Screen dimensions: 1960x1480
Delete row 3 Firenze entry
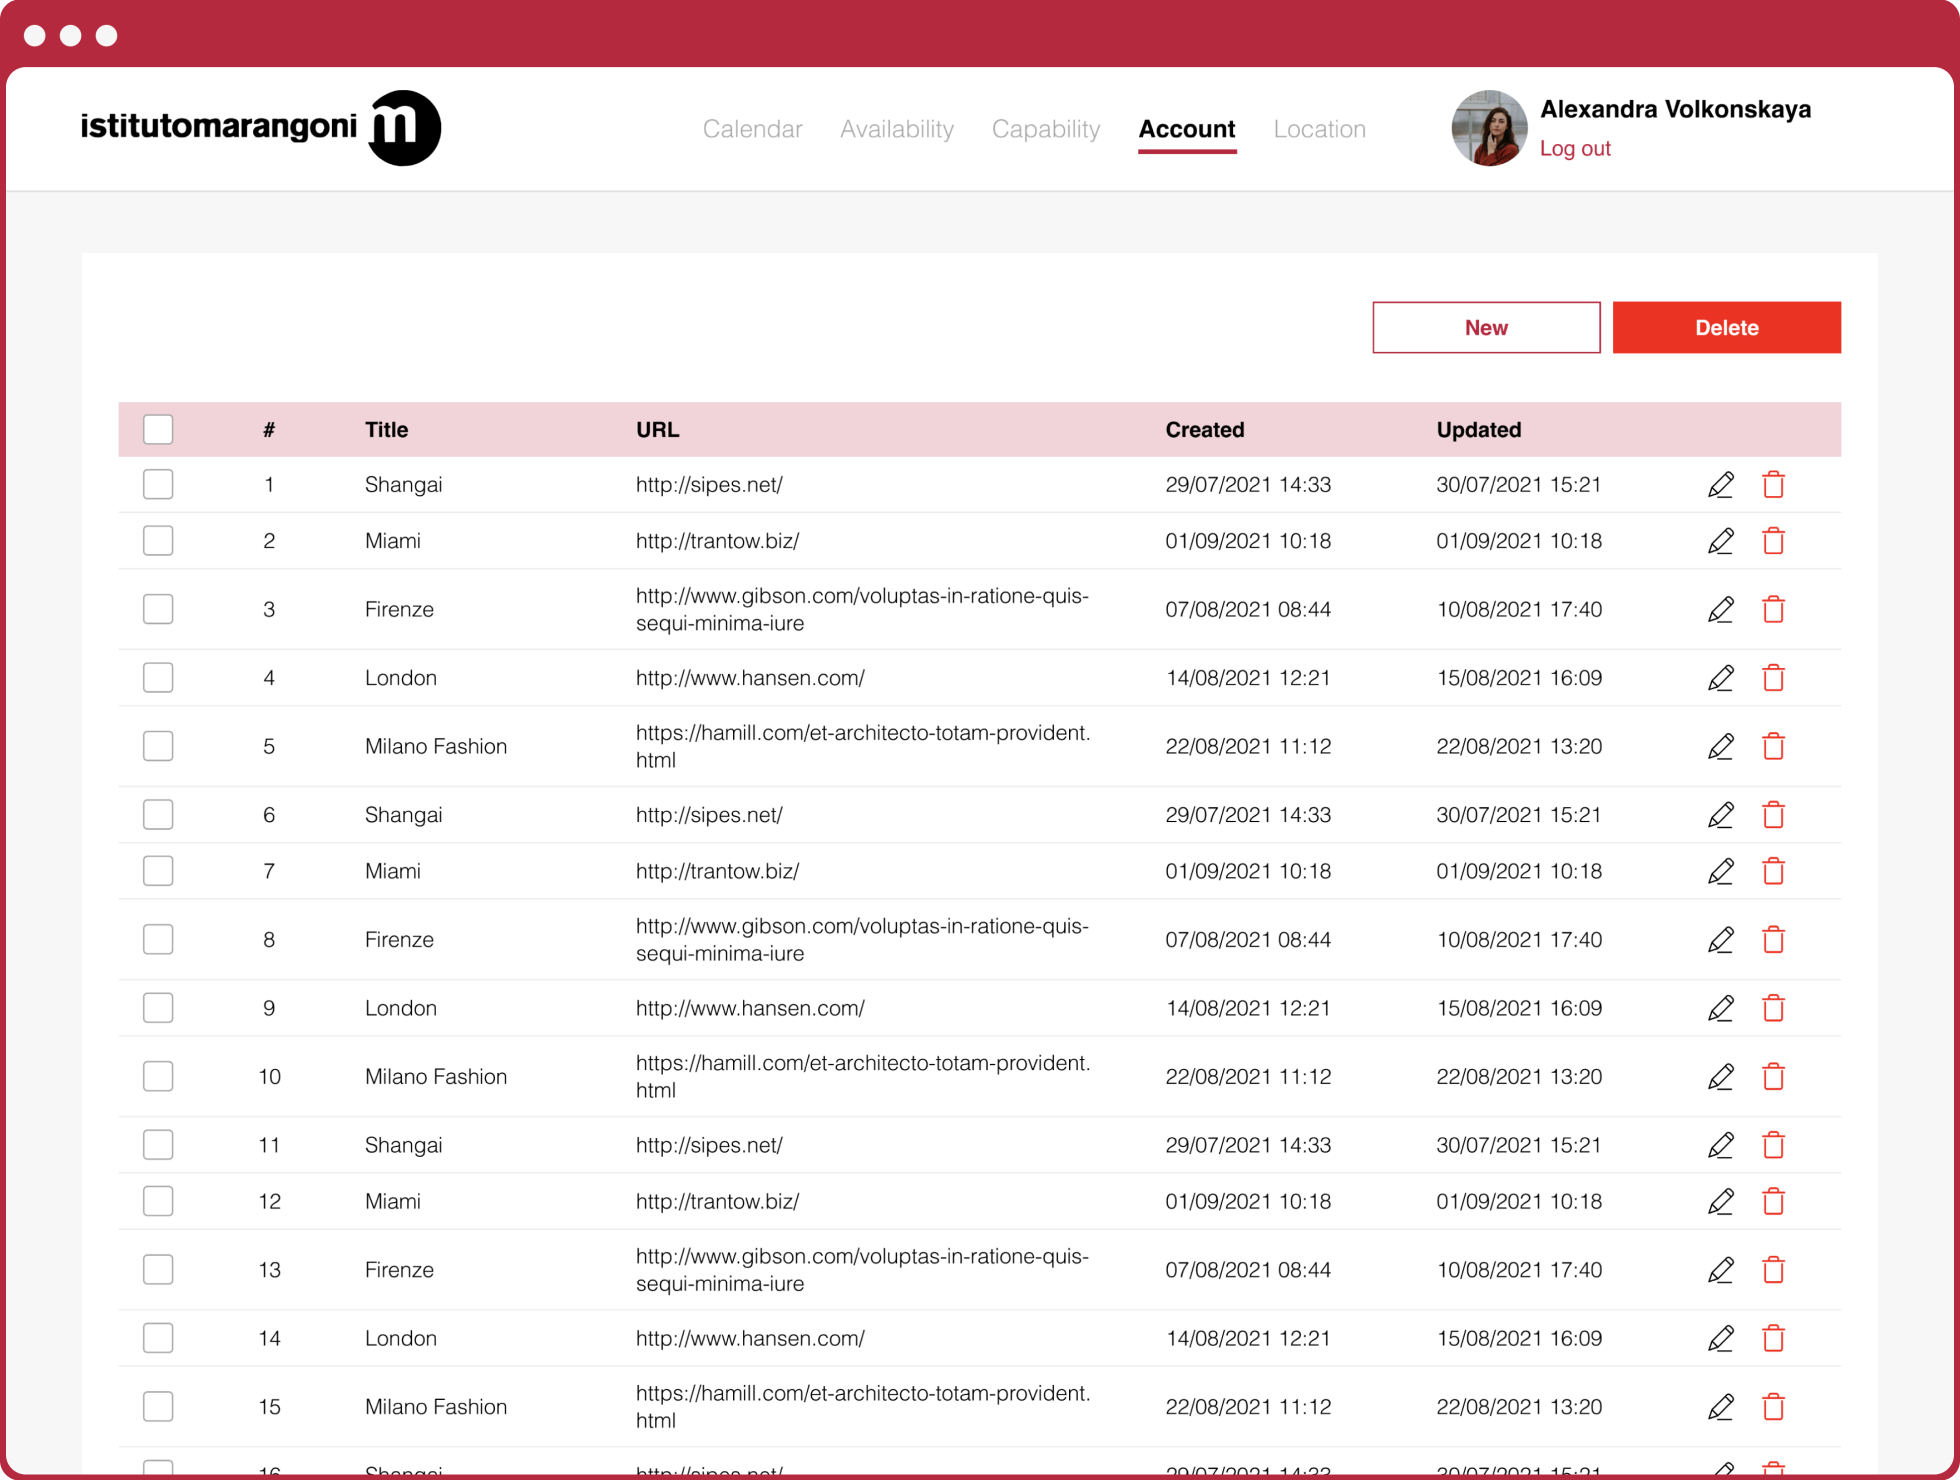(1773, 609)
